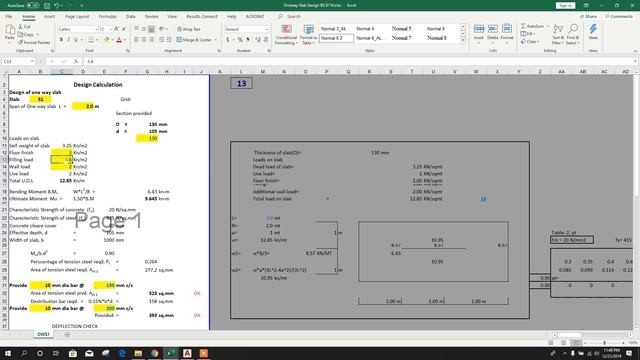Open Conditional Formatting icon
Screen dimensions: 640x360
tap(287, 29)
